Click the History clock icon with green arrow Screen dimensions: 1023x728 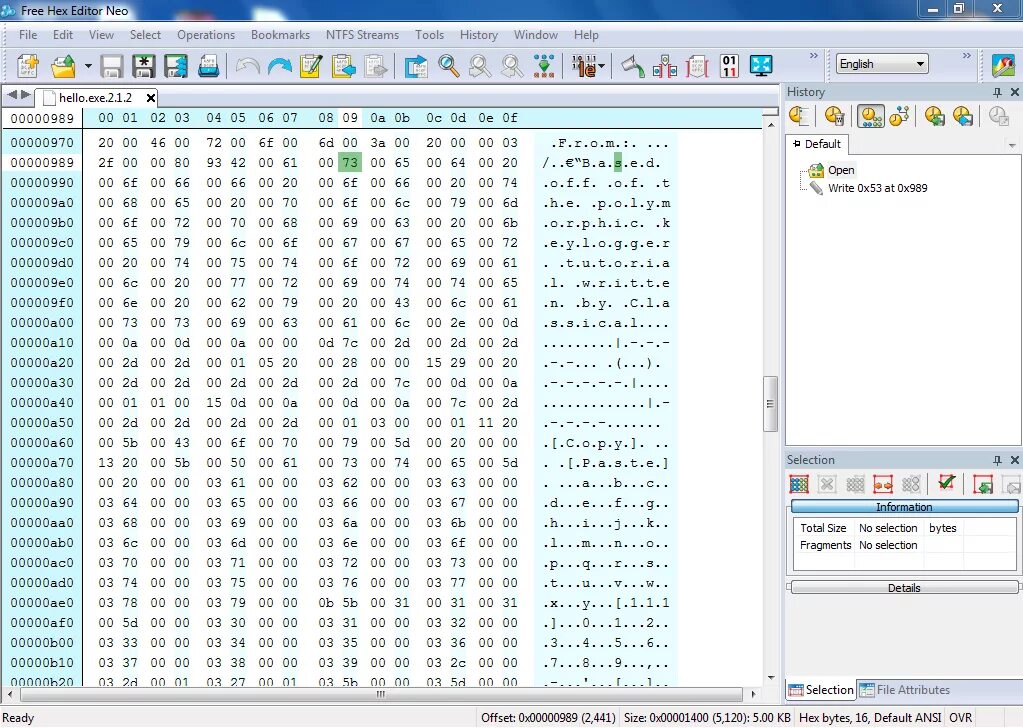tap(934, 116)
